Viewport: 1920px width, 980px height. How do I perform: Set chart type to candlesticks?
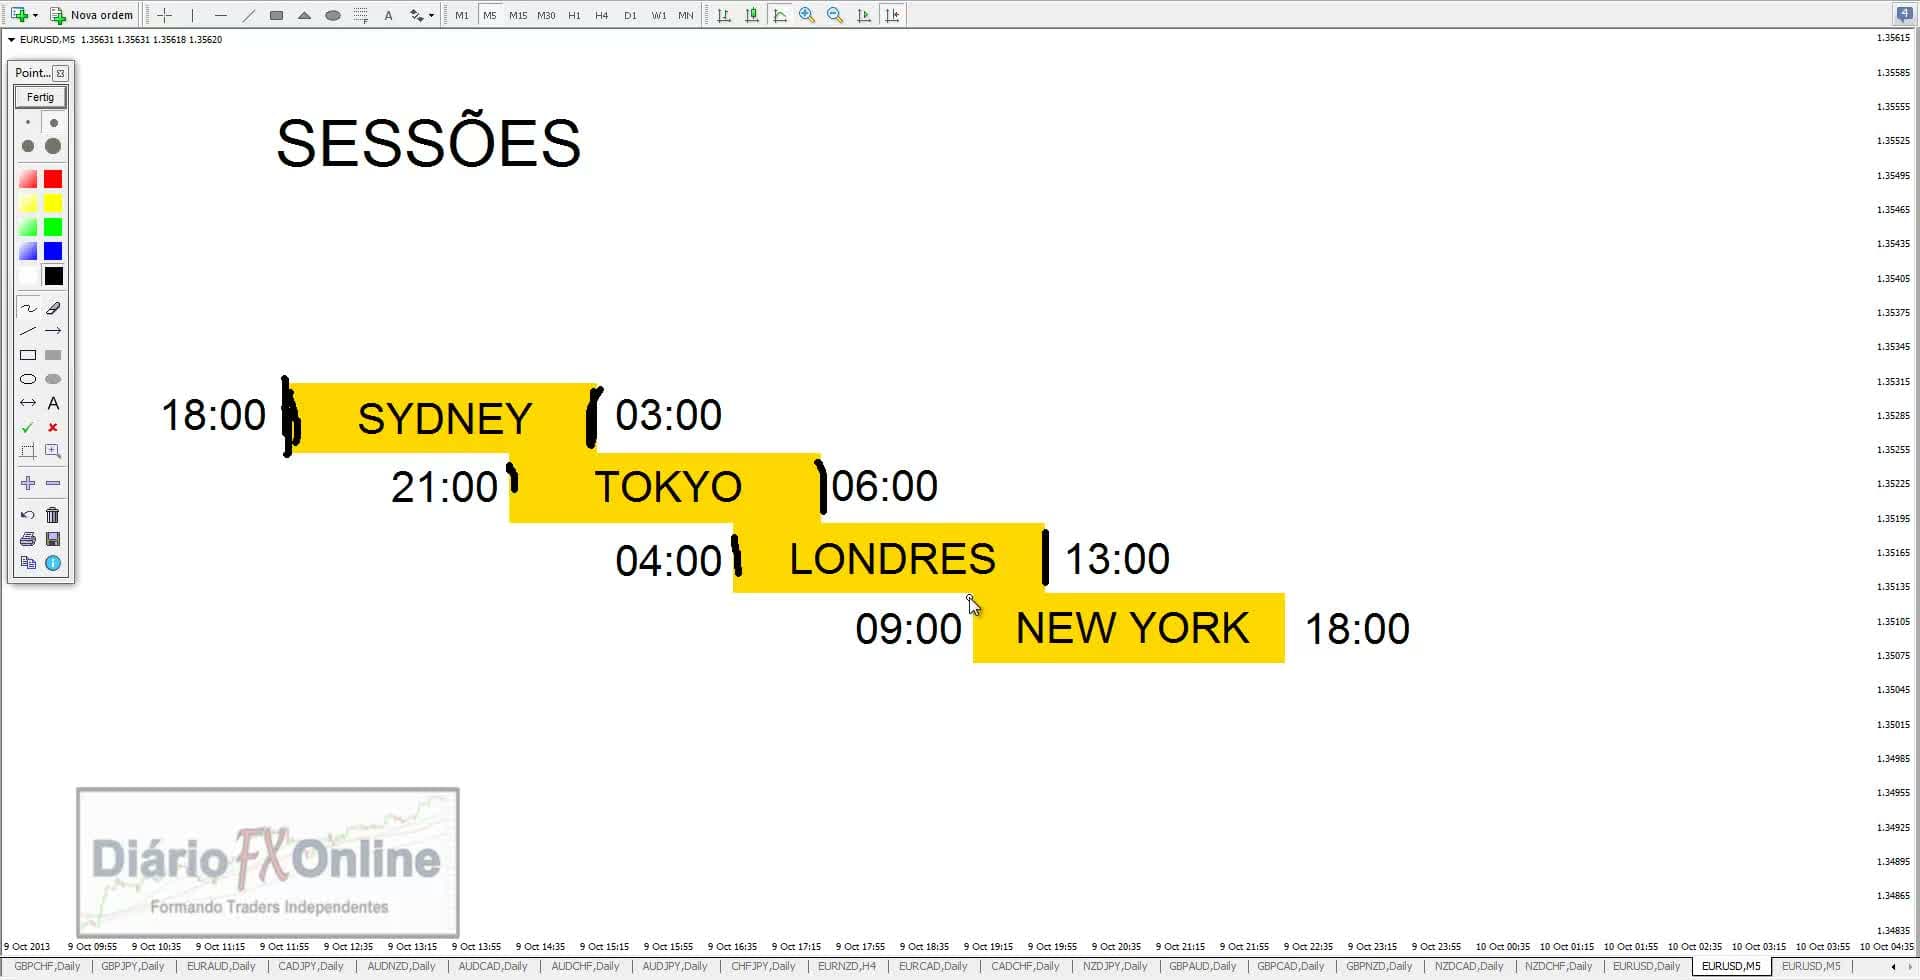tap(752, 15)
